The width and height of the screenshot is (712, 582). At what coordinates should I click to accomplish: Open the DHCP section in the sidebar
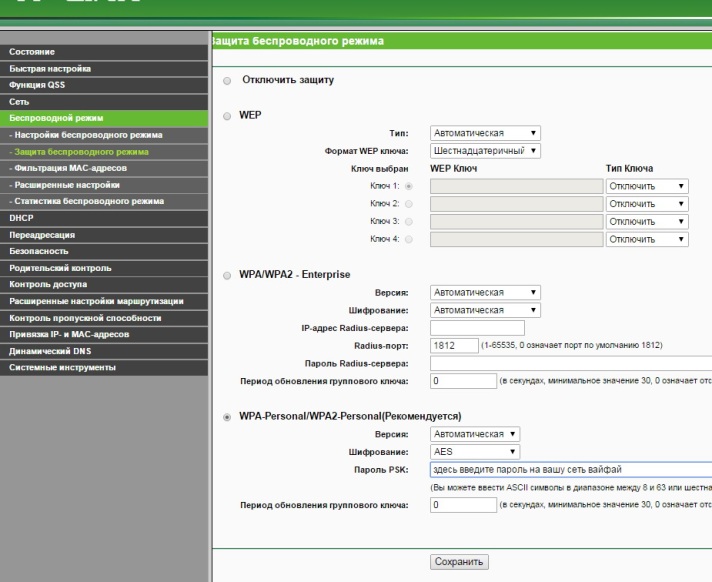point(105,217)
